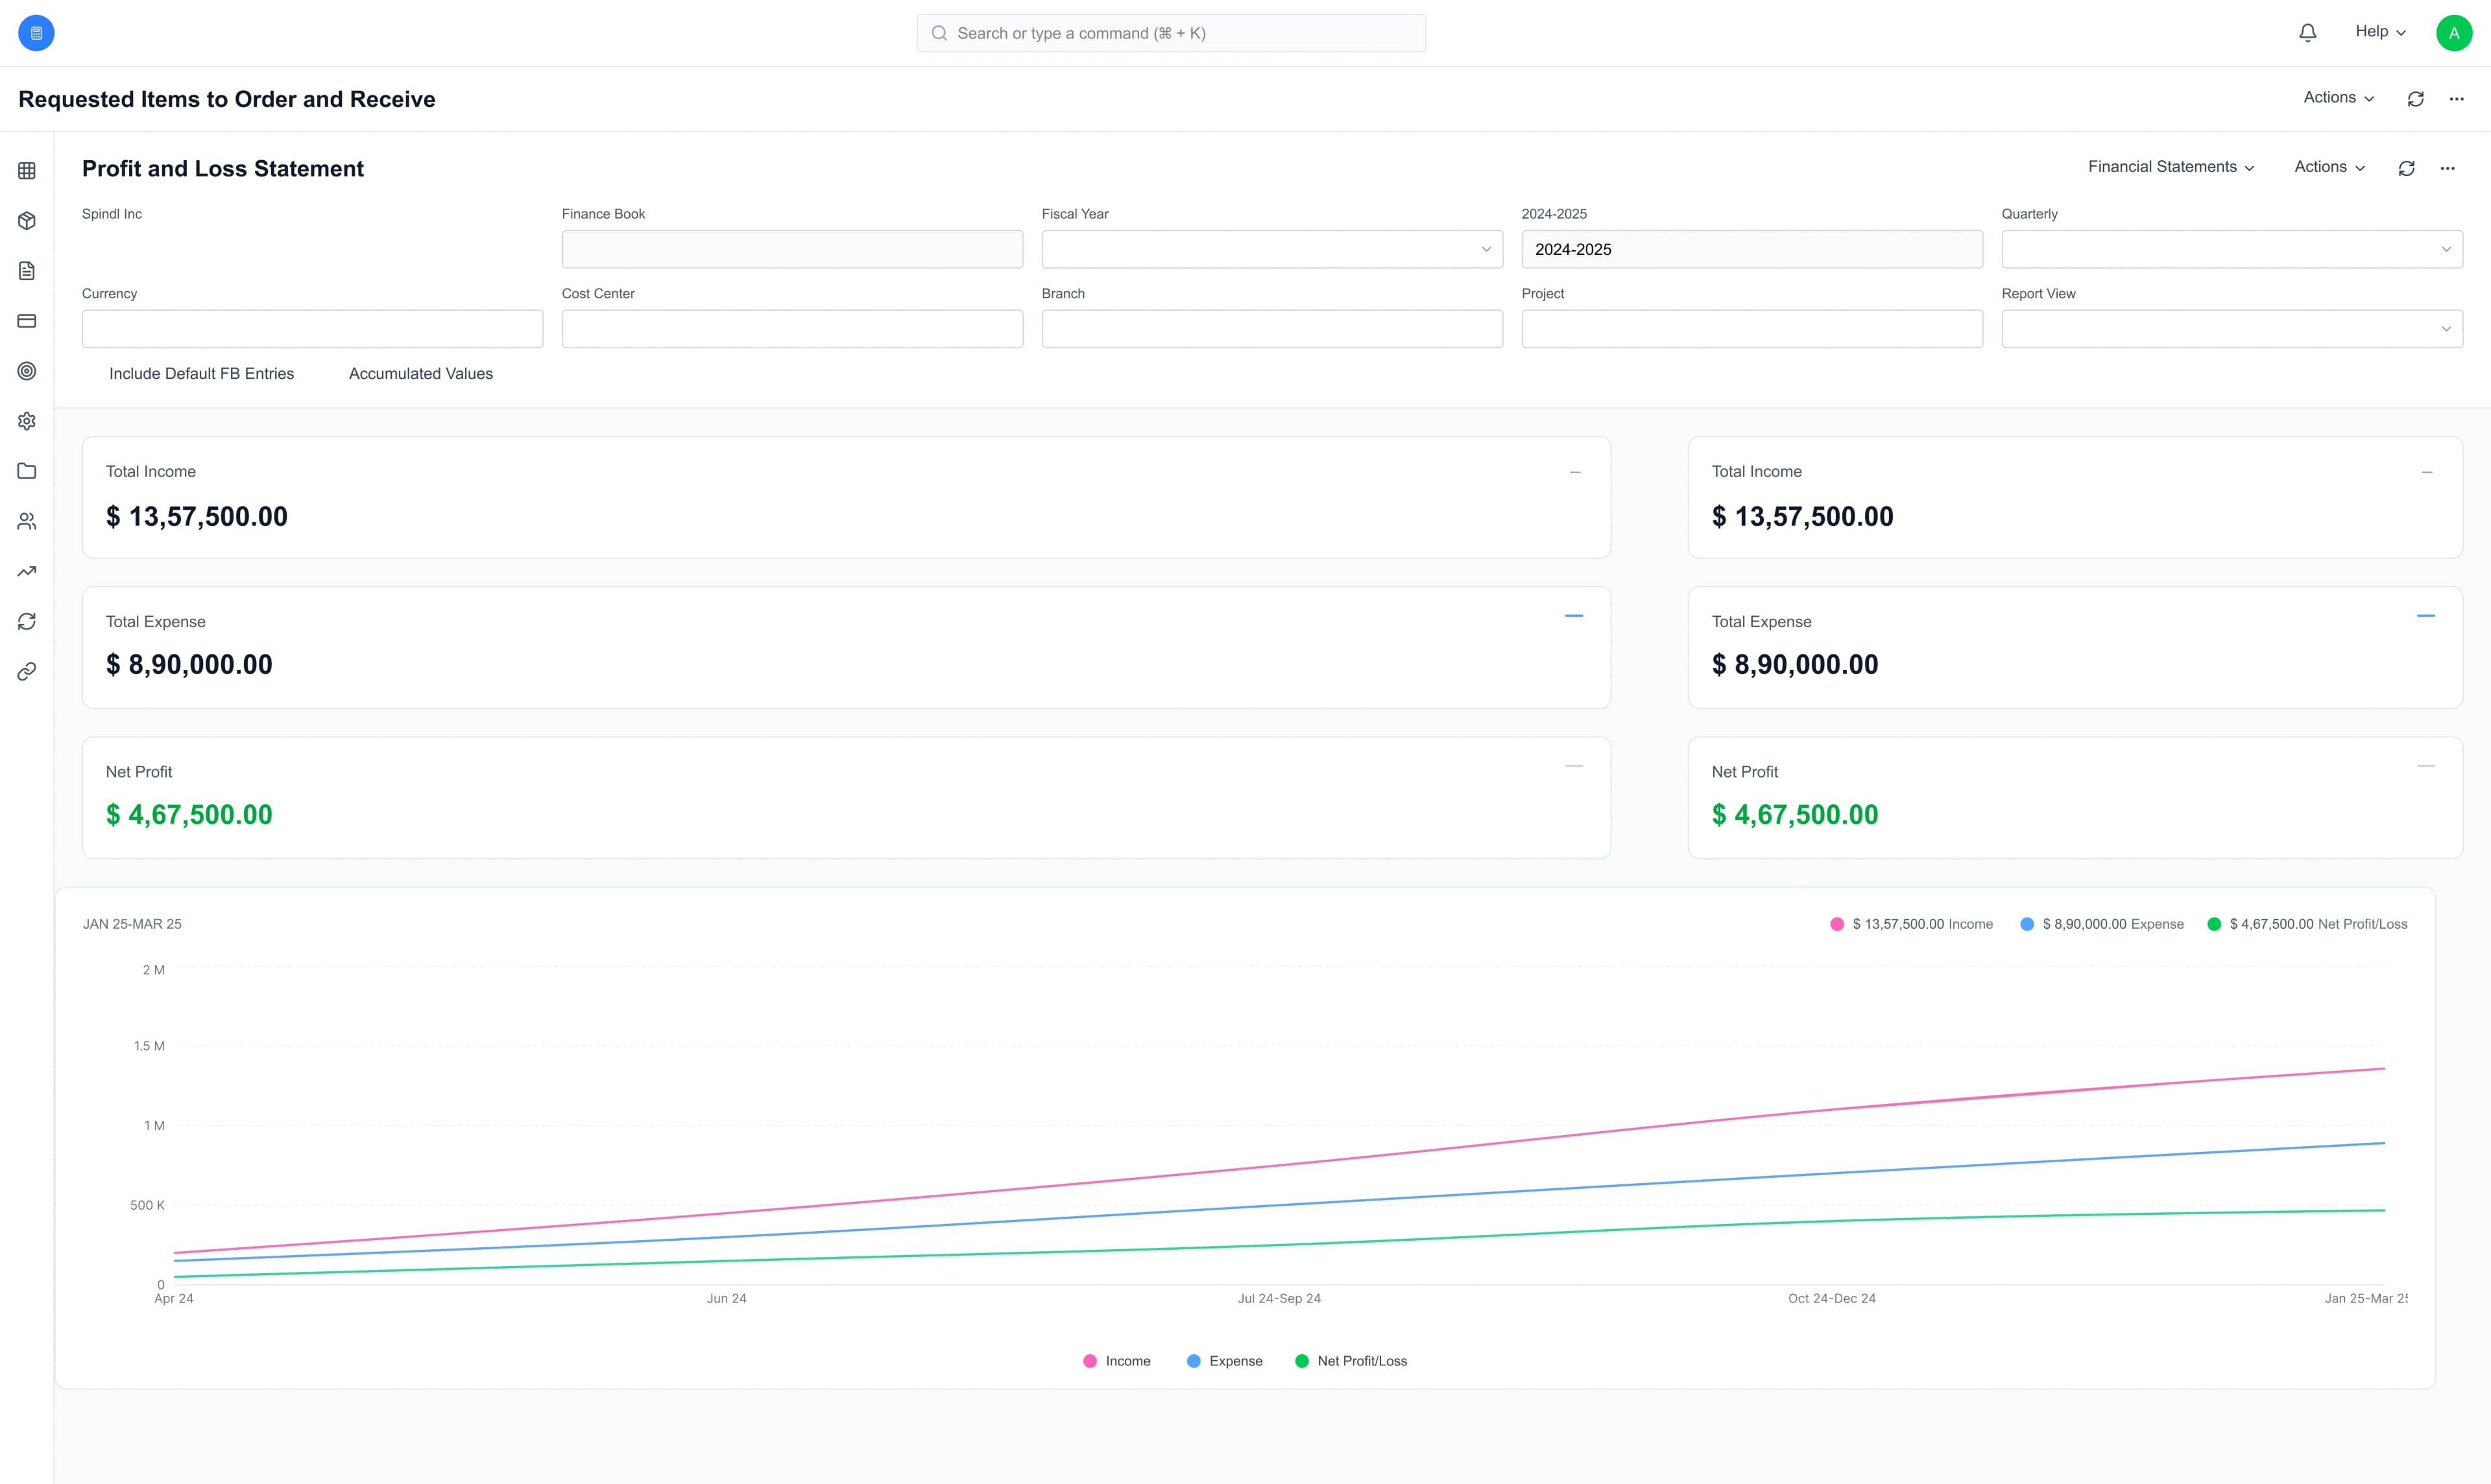Refresh the Profit and Loss report

pos(2406,167)
